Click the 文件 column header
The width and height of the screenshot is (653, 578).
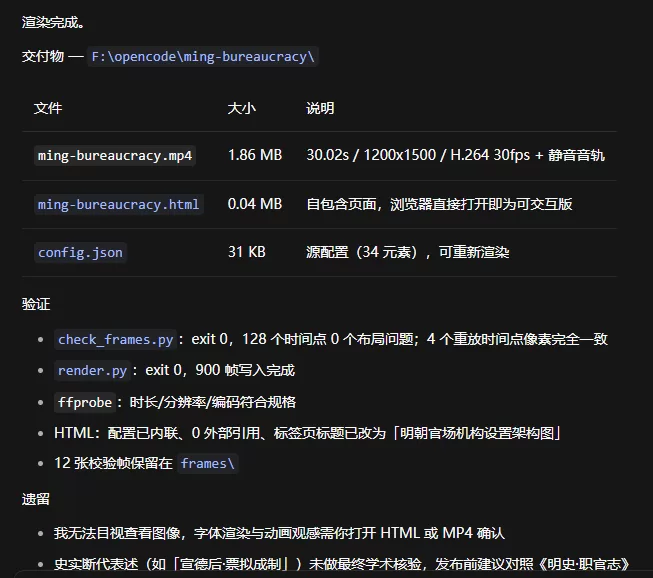(48, 108)
